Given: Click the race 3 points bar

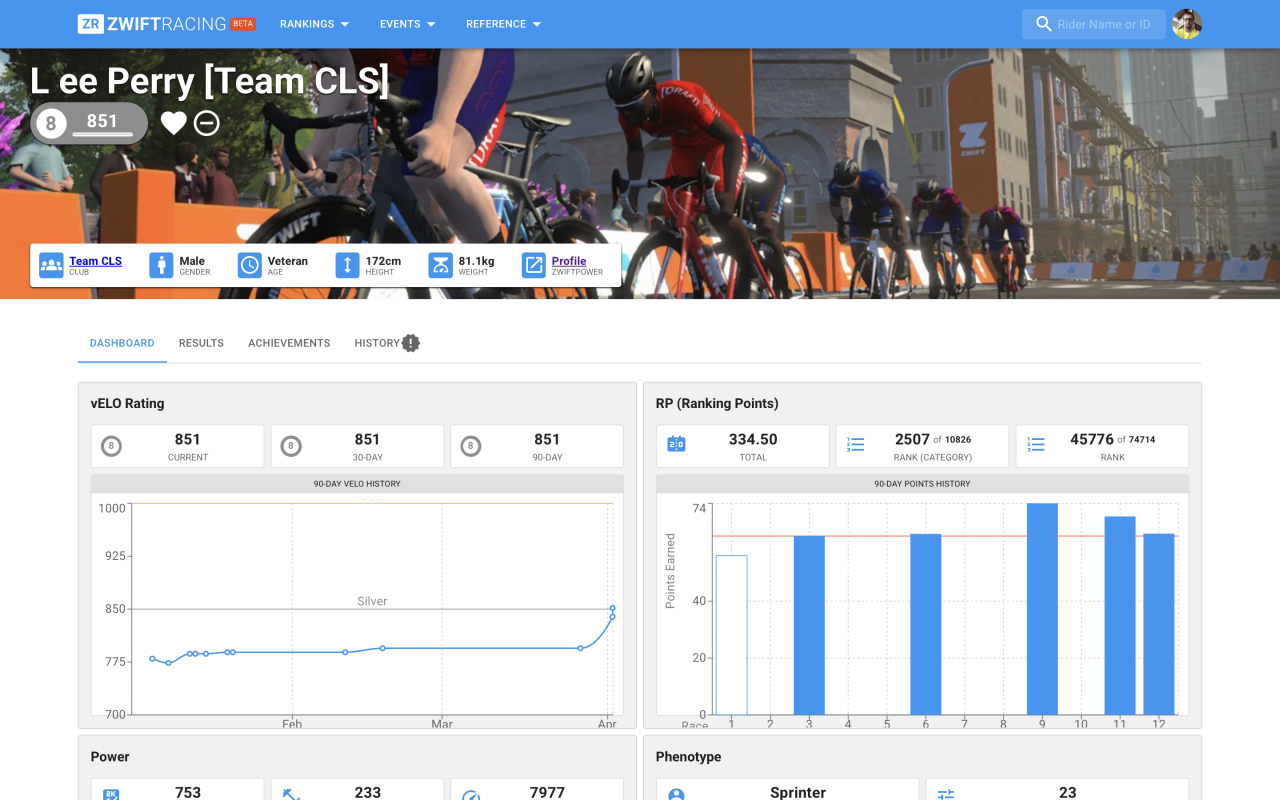Looking at the screenshot, I should coord(809,625).
